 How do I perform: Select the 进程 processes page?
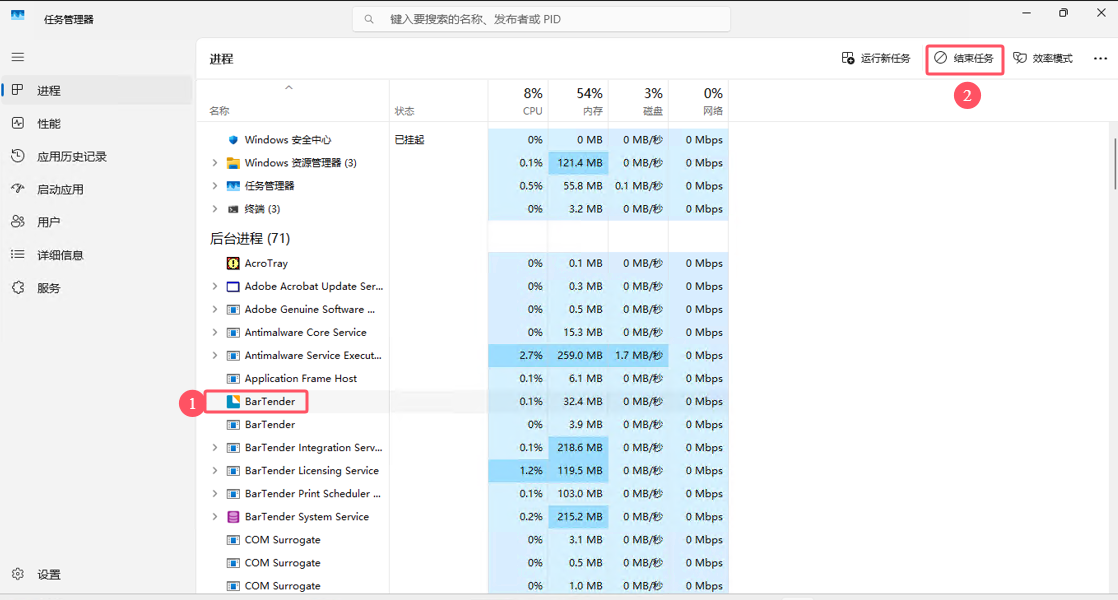98,90
